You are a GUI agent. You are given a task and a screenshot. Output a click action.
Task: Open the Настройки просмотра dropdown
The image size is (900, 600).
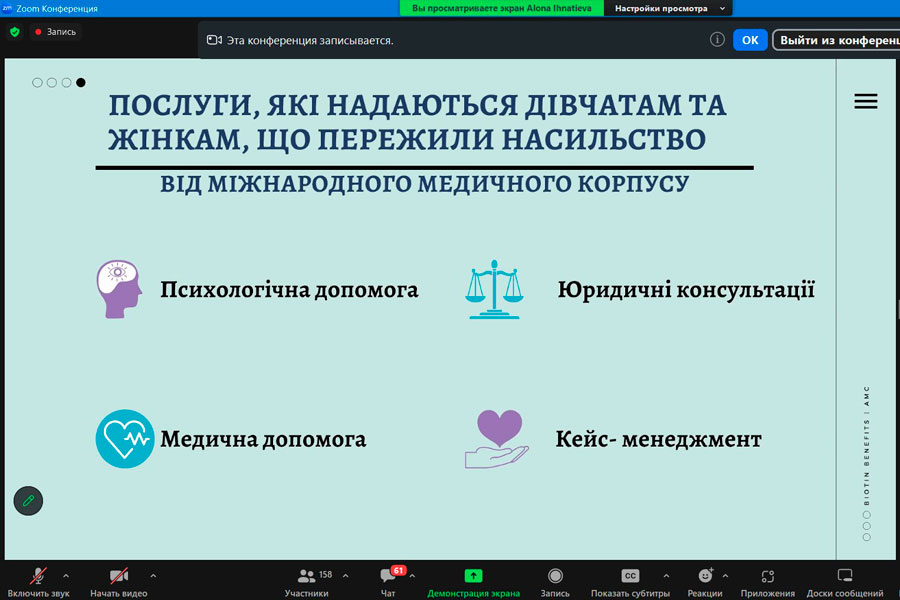(x=669, y=8)
